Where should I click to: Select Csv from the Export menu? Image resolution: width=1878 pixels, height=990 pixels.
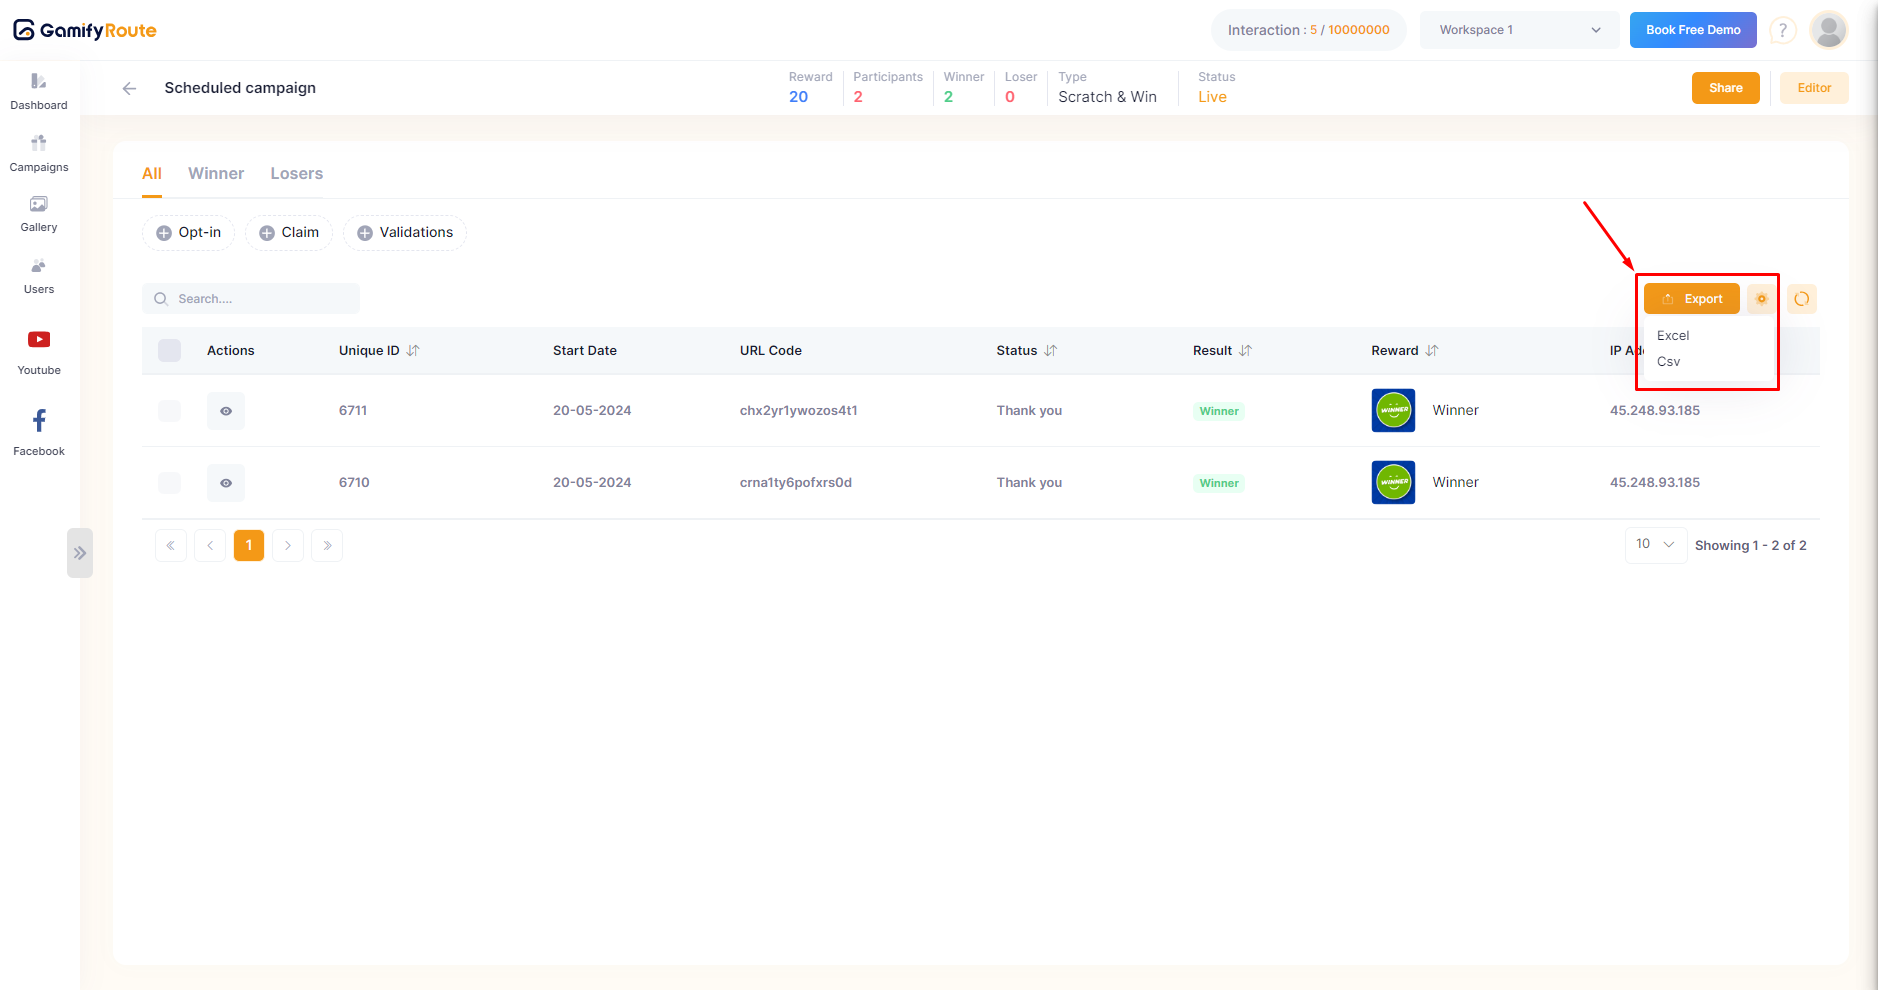1668,362
